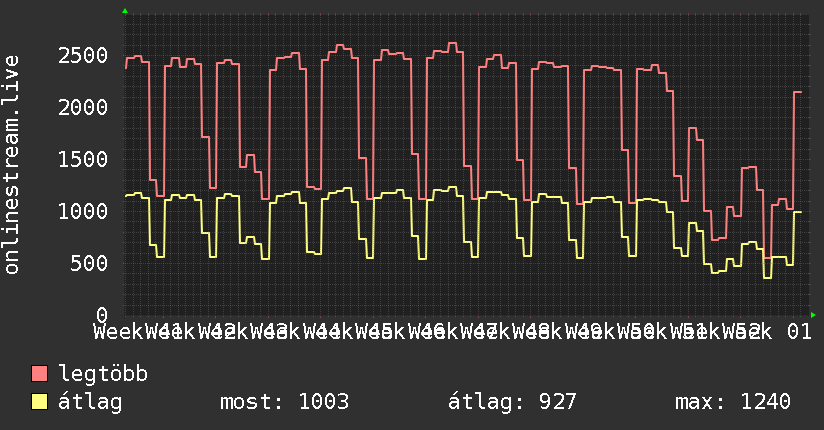Image resolution: width=824 pixels, height=430 pixels.
Task: Click the 'átlag: 927' statistic
Action: pyautogui.click(x=512, y=402)
